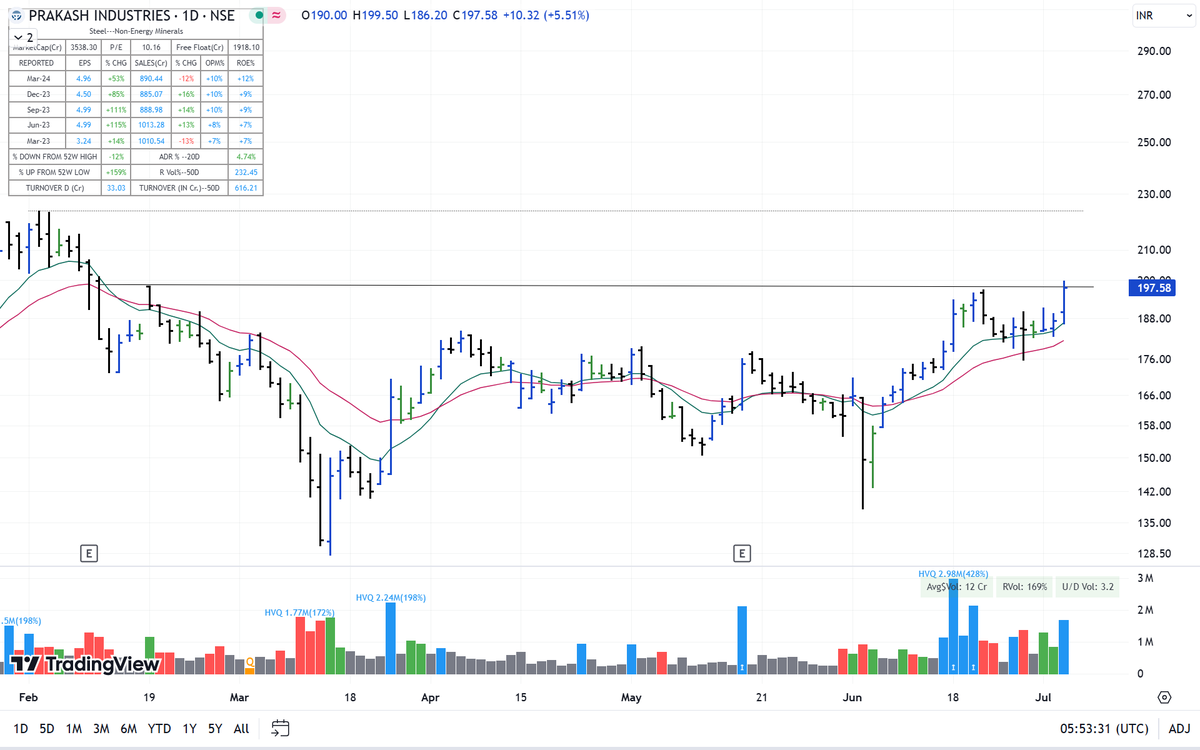Viewport: 1200px width, 750px height.
Task: Click the 197.58 current price label
Action: coord(1155,288)
